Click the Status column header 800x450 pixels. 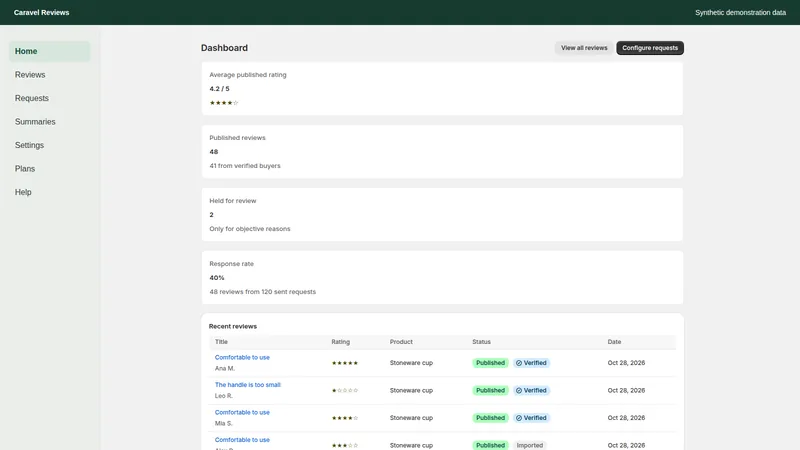[x=481, y=342]
